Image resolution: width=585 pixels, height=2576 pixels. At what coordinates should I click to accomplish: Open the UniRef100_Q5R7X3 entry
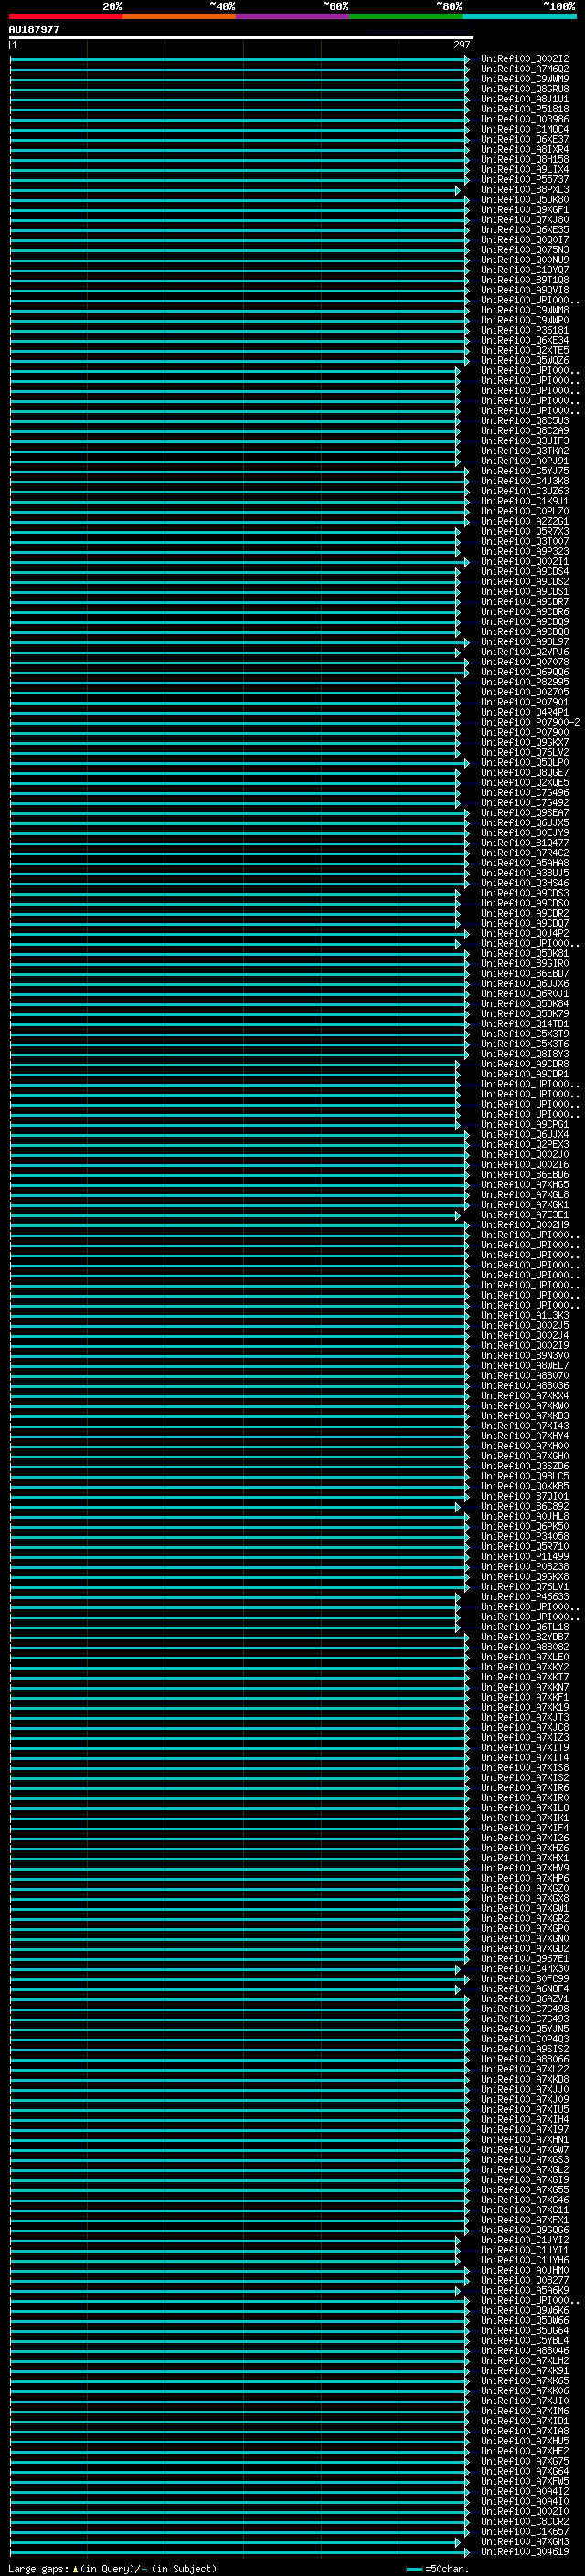tap(524, 531)
